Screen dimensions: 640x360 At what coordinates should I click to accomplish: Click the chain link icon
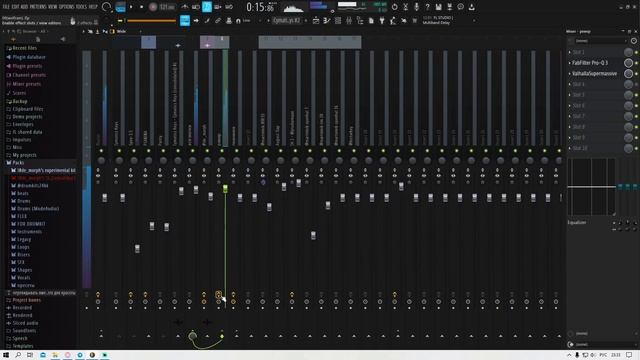218,20
